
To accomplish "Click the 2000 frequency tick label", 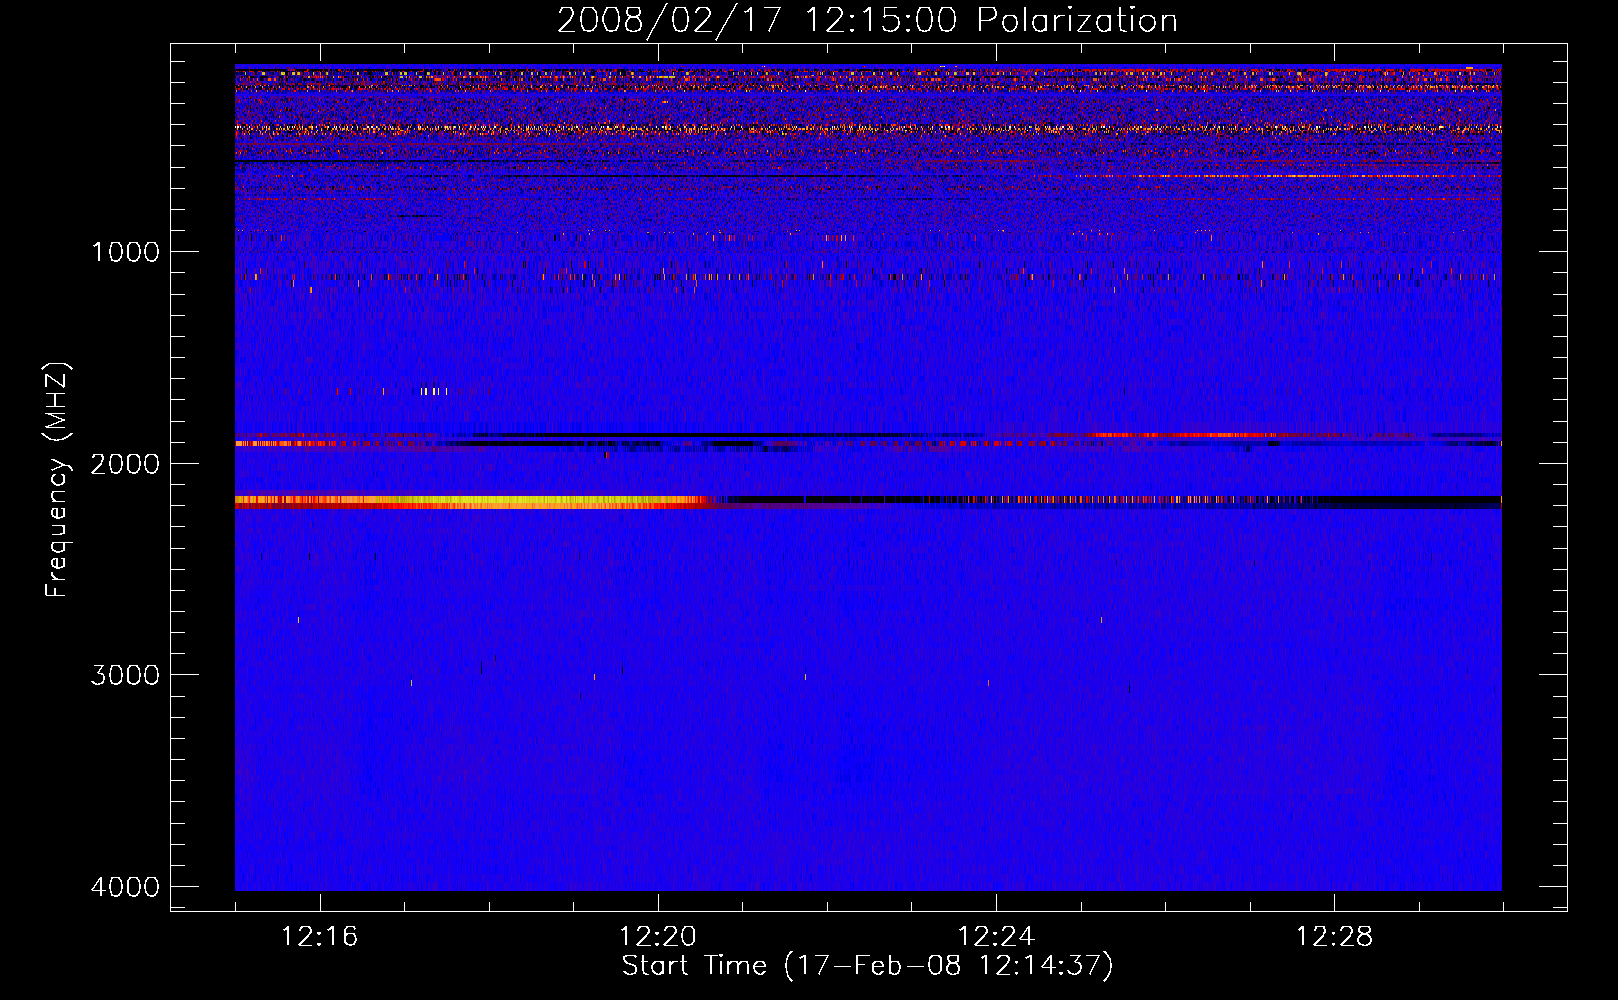I will click(126, 464).
